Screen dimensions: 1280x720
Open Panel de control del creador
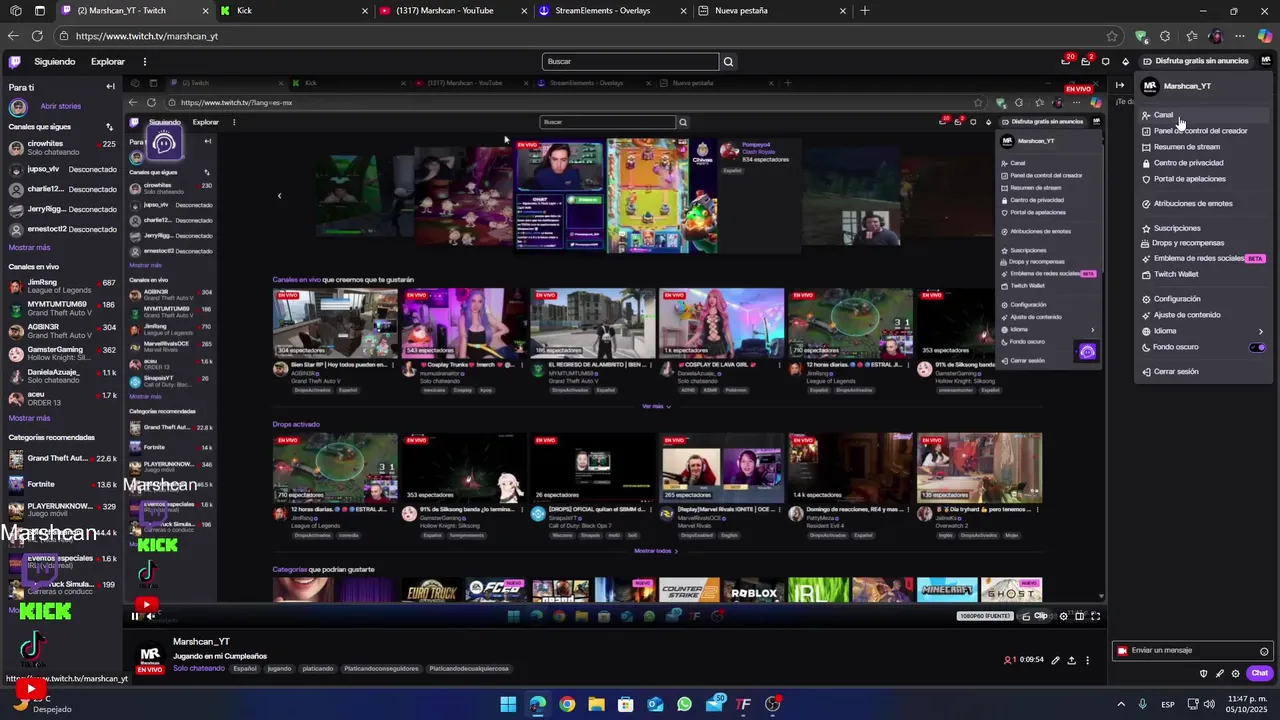coord(1203,131)
